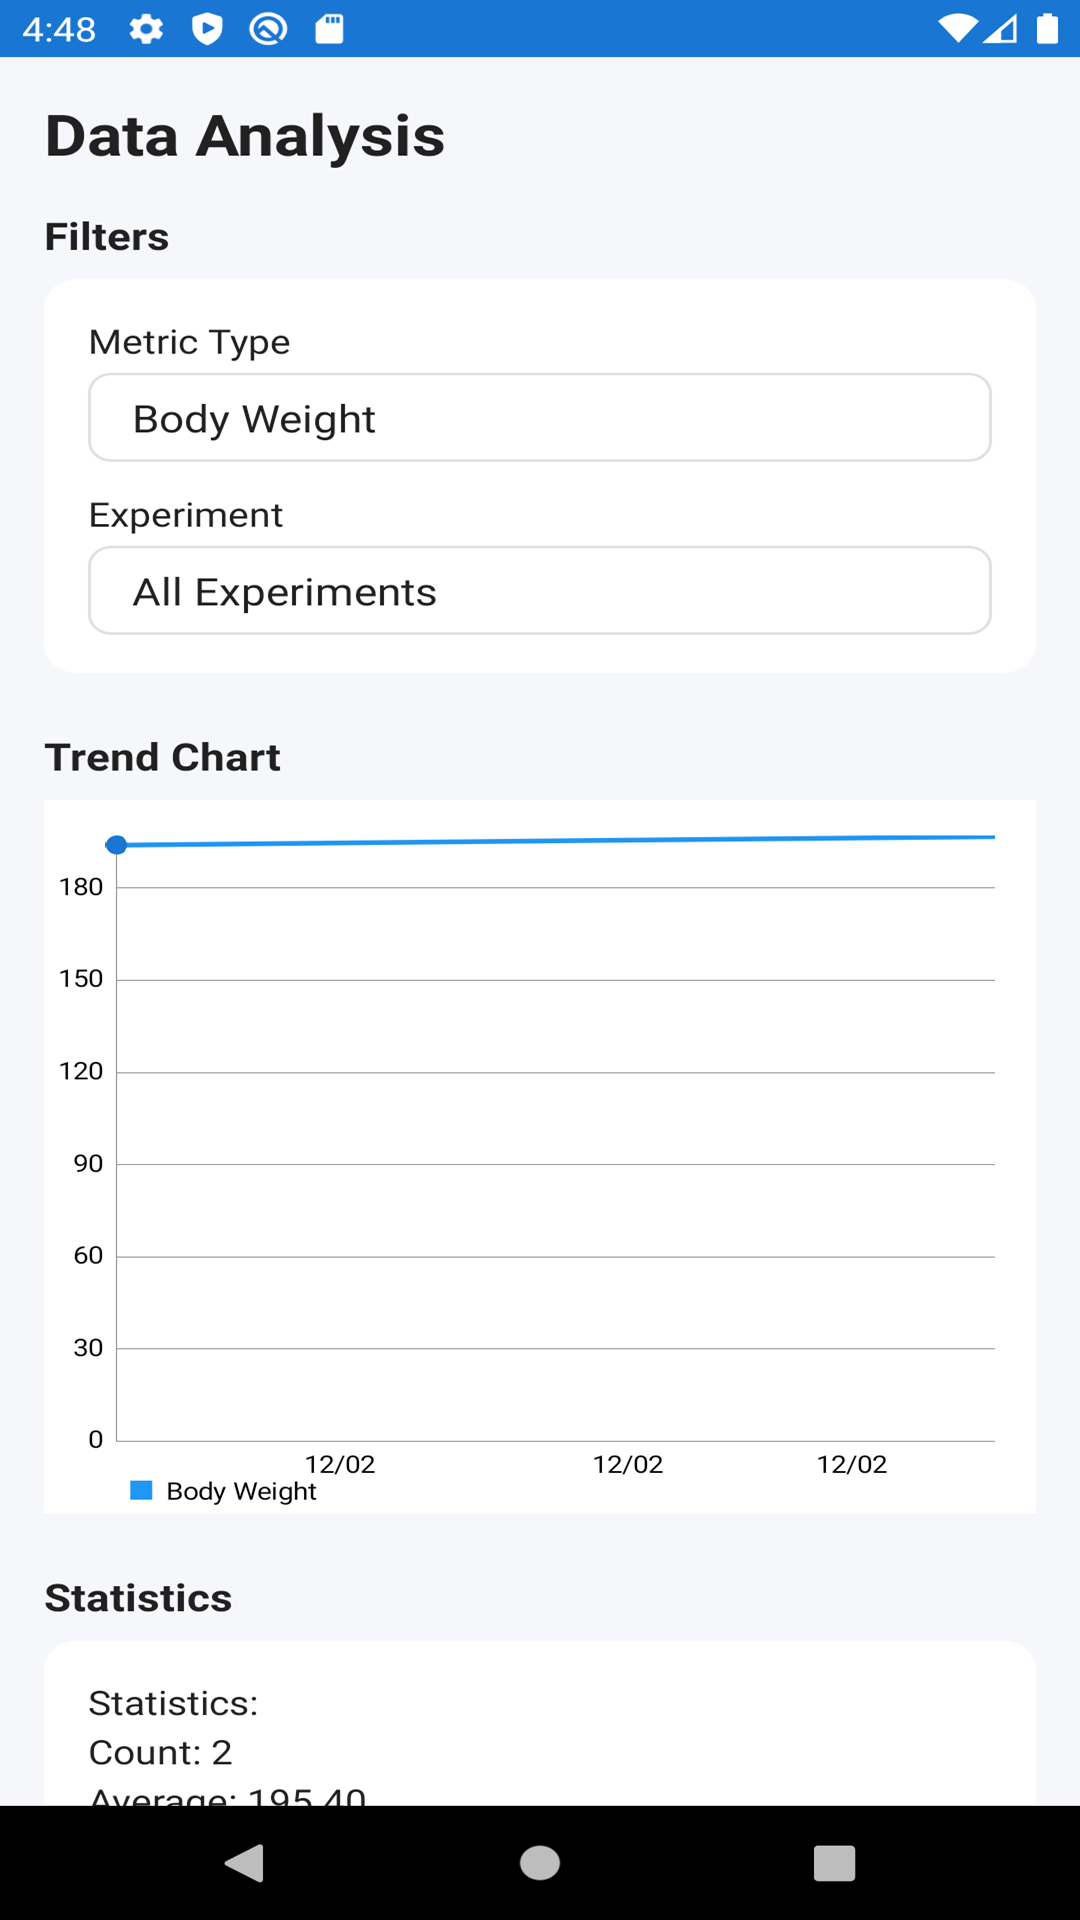Tap the Wi-Fi signal icon

957,29
